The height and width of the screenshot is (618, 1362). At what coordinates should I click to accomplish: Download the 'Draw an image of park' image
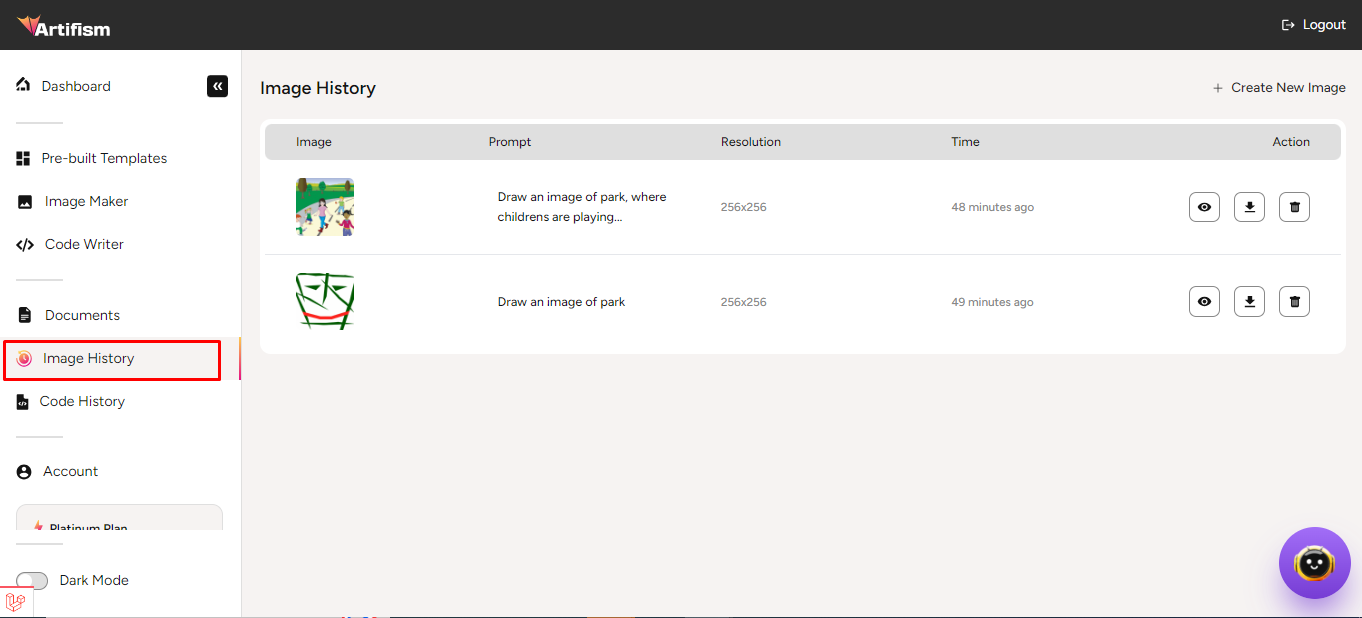(1249, 301)
